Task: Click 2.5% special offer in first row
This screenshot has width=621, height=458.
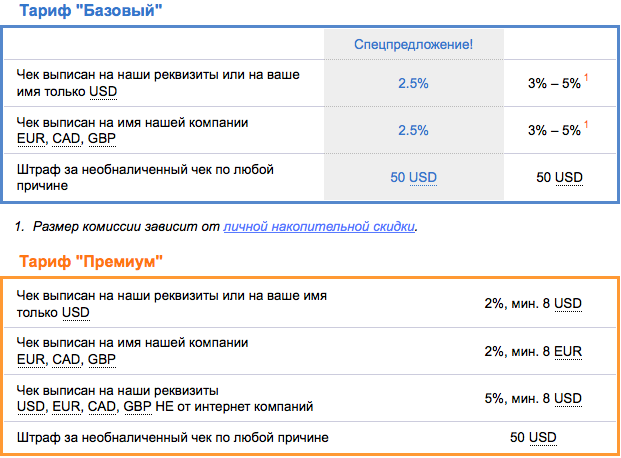Action: 413,84
